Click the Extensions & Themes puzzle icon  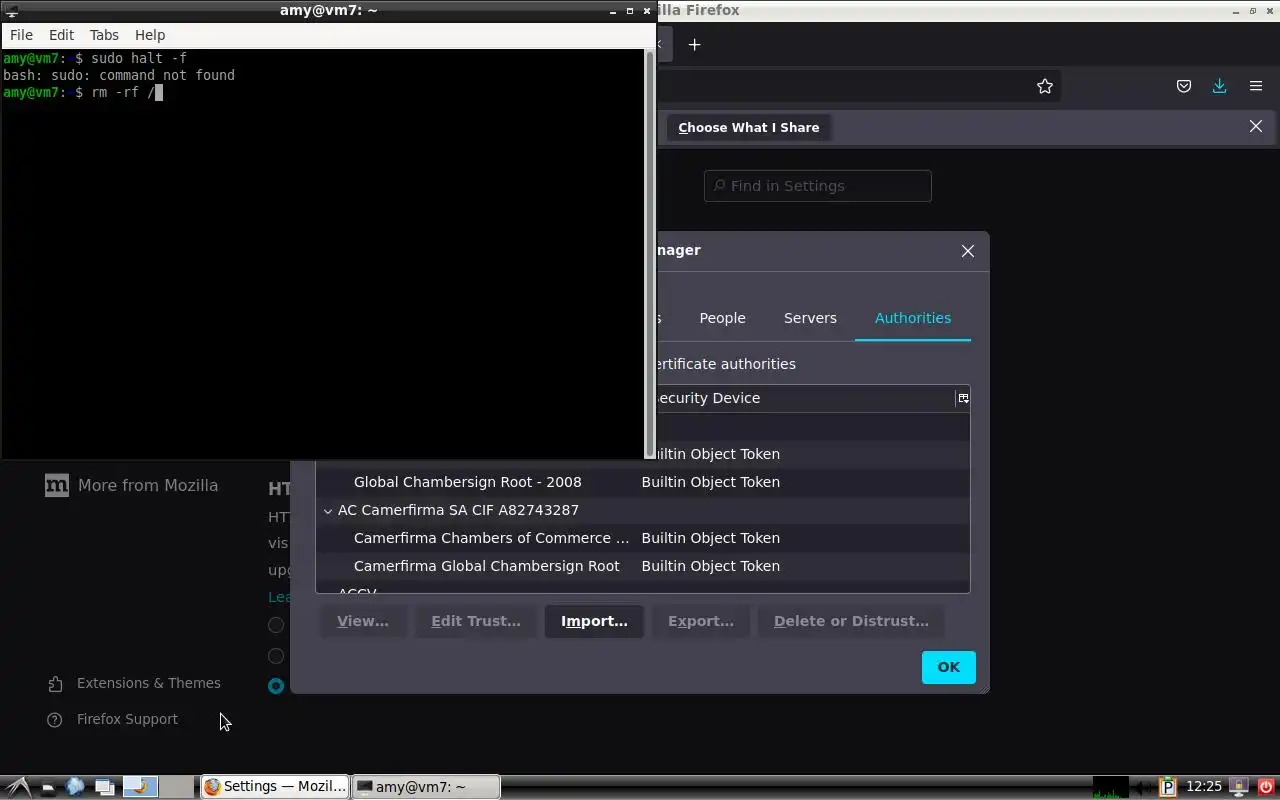point(55,684)
